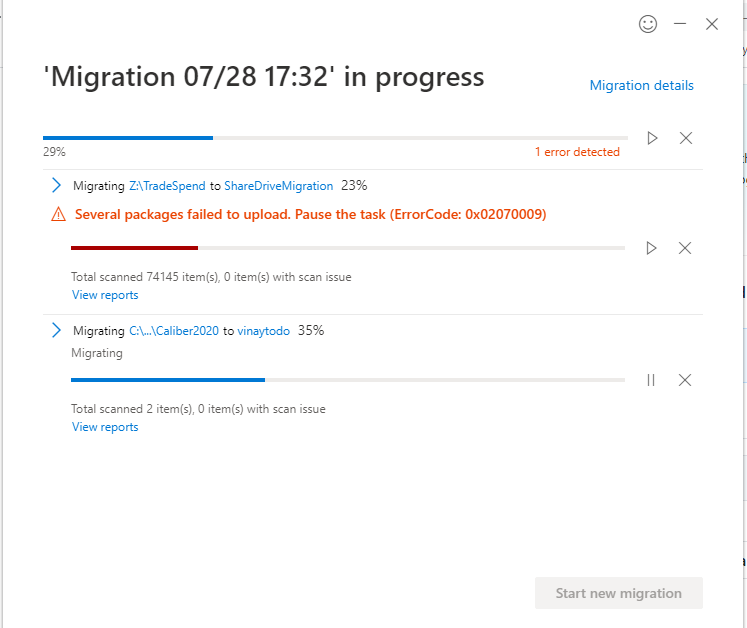The image size is (747, 628).
Task: Cancel the overall migration with the top X icon
Action: [686, 138]
